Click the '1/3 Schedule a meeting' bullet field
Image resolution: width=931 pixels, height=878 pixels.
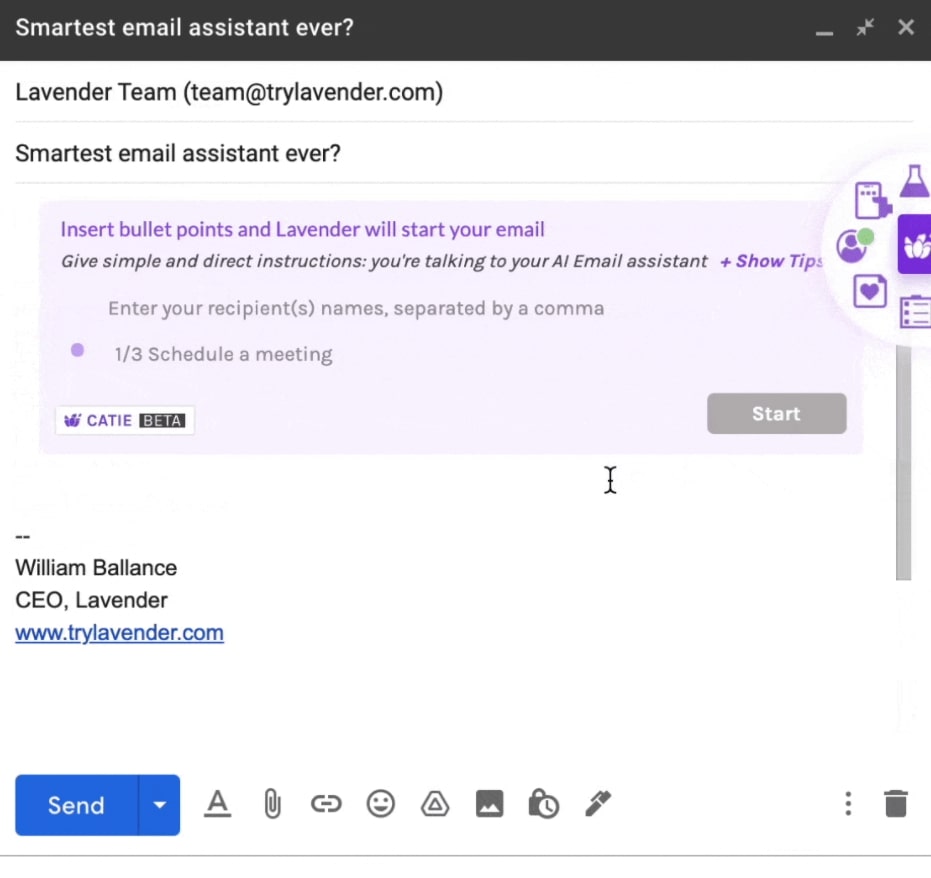[223, 354]
